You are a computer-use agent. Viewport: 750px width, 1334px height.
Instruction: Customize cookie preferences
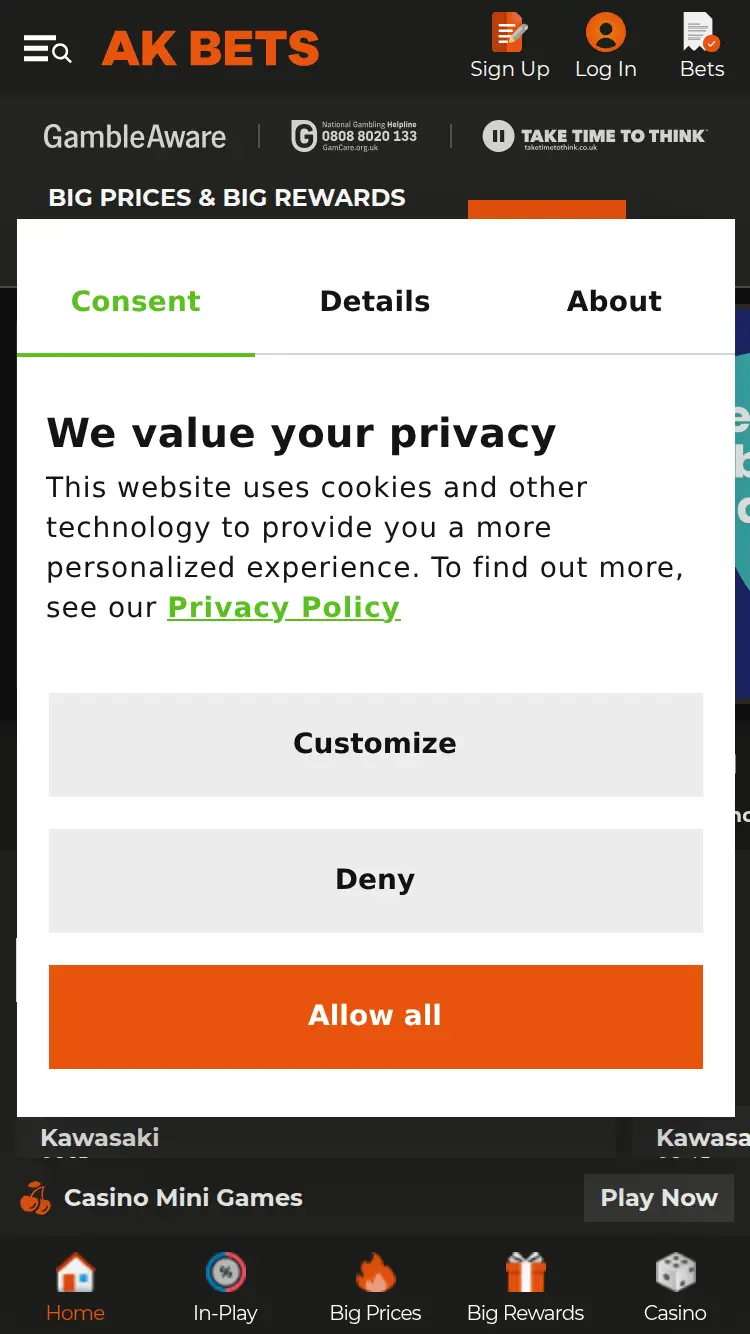[375, 743]
